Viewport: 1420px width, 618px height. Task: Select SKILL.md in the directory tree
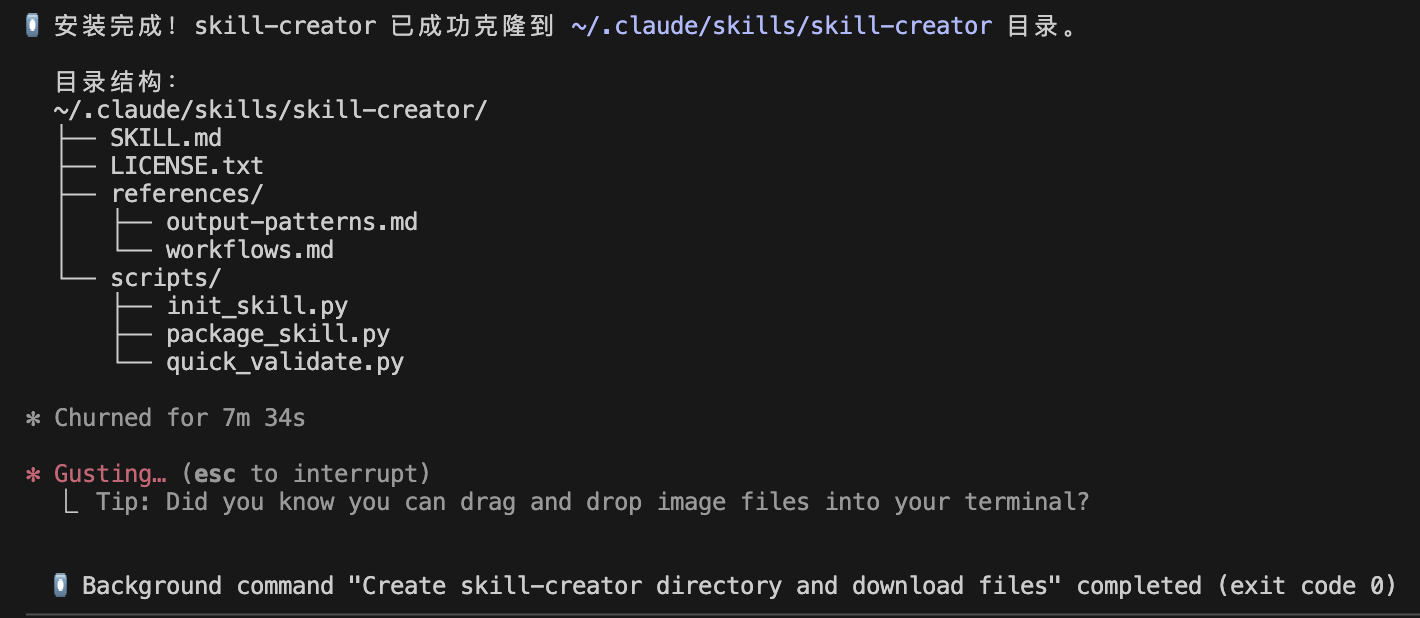(166, 138)
